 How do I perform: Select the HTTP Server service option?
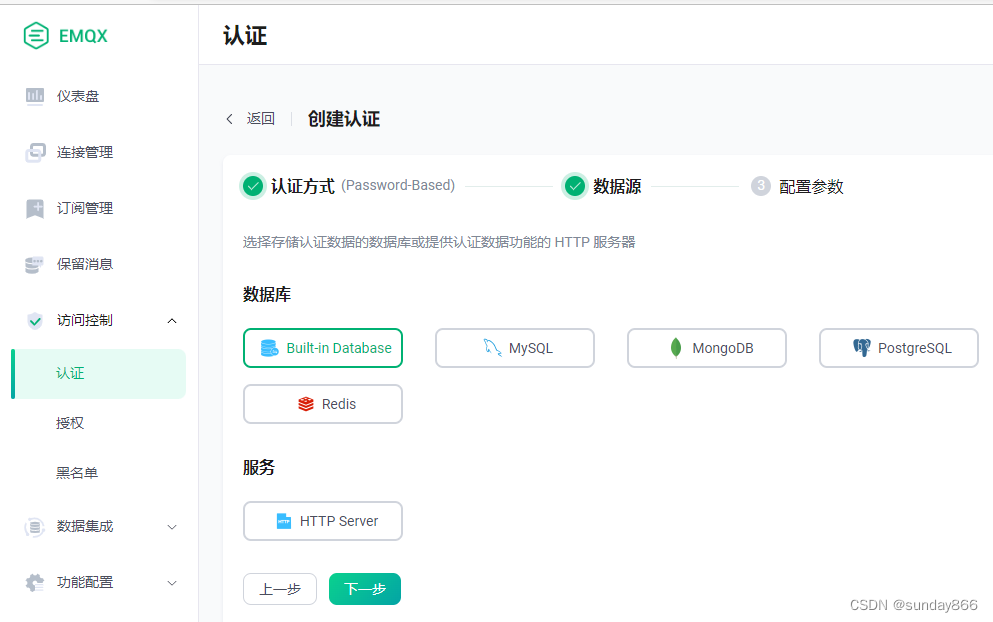click(322, 521)
